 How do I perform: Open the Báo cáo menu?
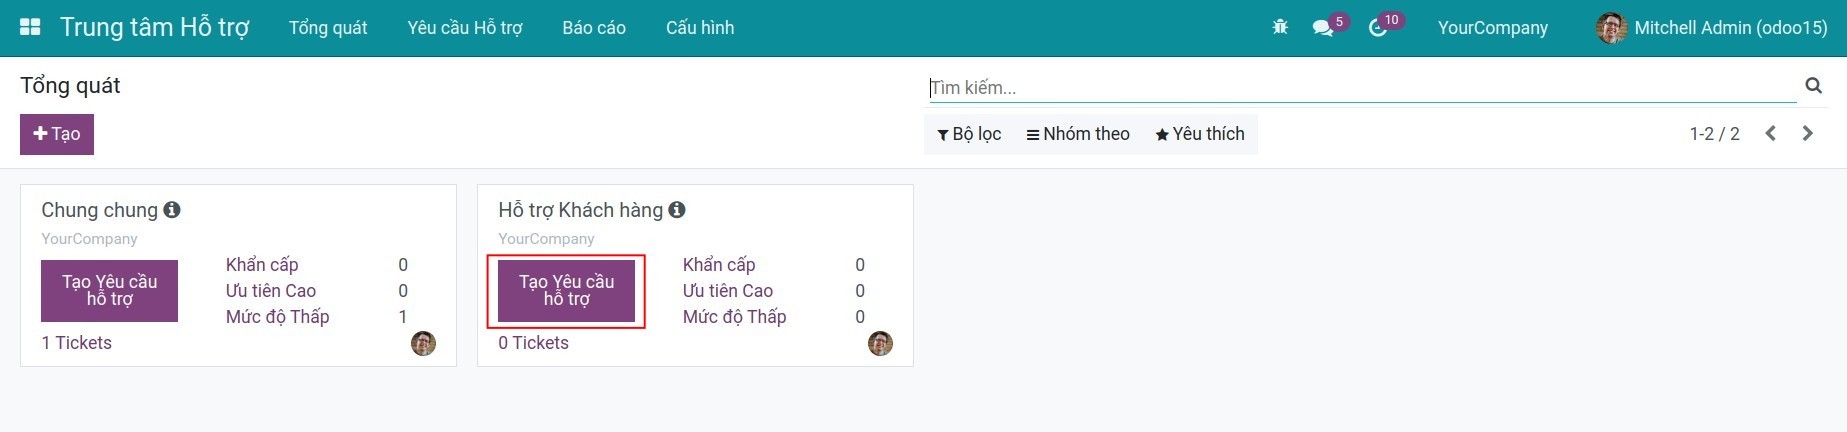594,28
